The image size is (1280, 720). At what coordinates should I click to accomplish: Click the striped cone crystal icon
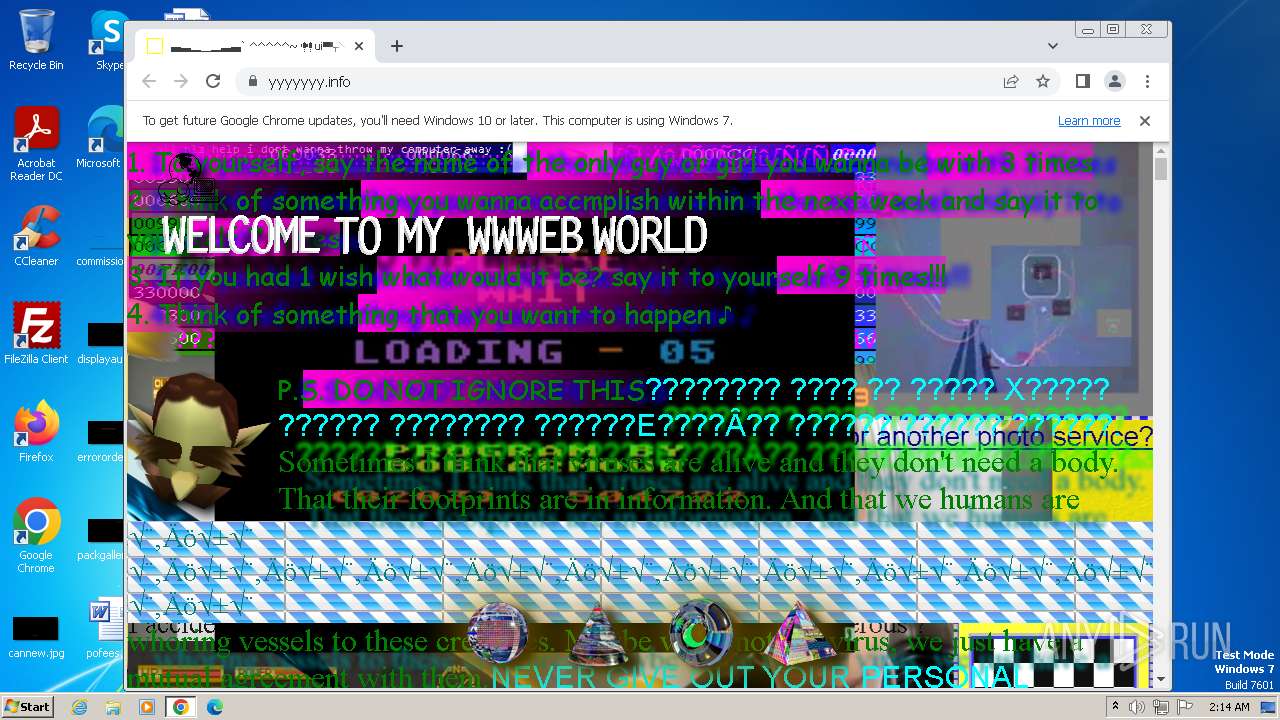coord(598,634)
